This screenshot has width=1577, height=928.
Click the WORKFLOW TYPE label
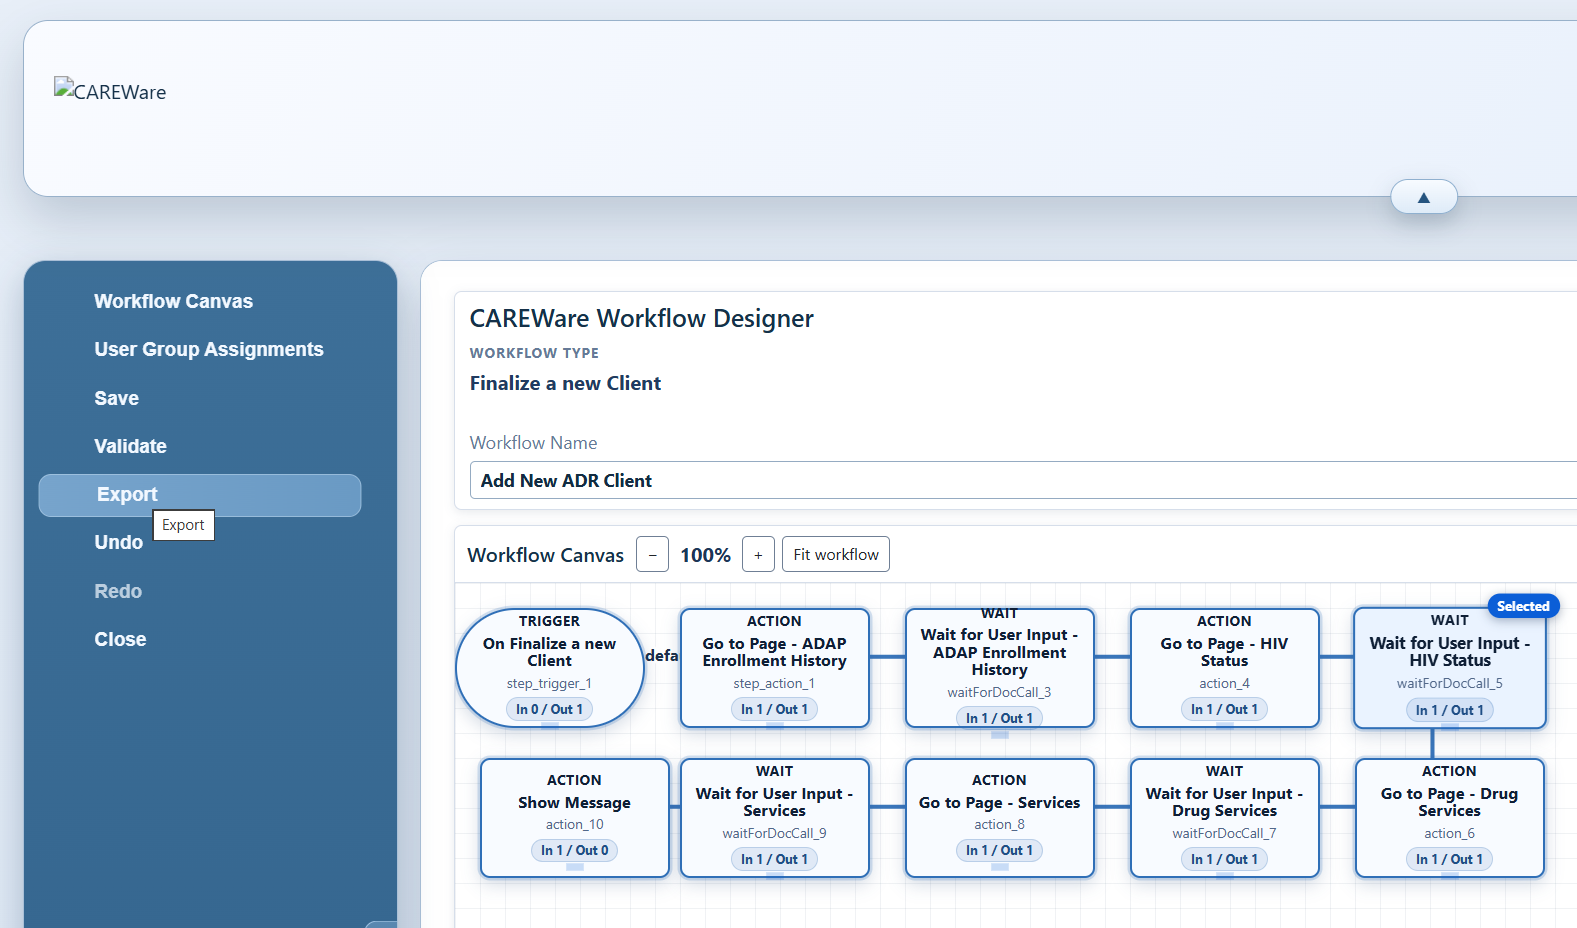click(534, 353)
